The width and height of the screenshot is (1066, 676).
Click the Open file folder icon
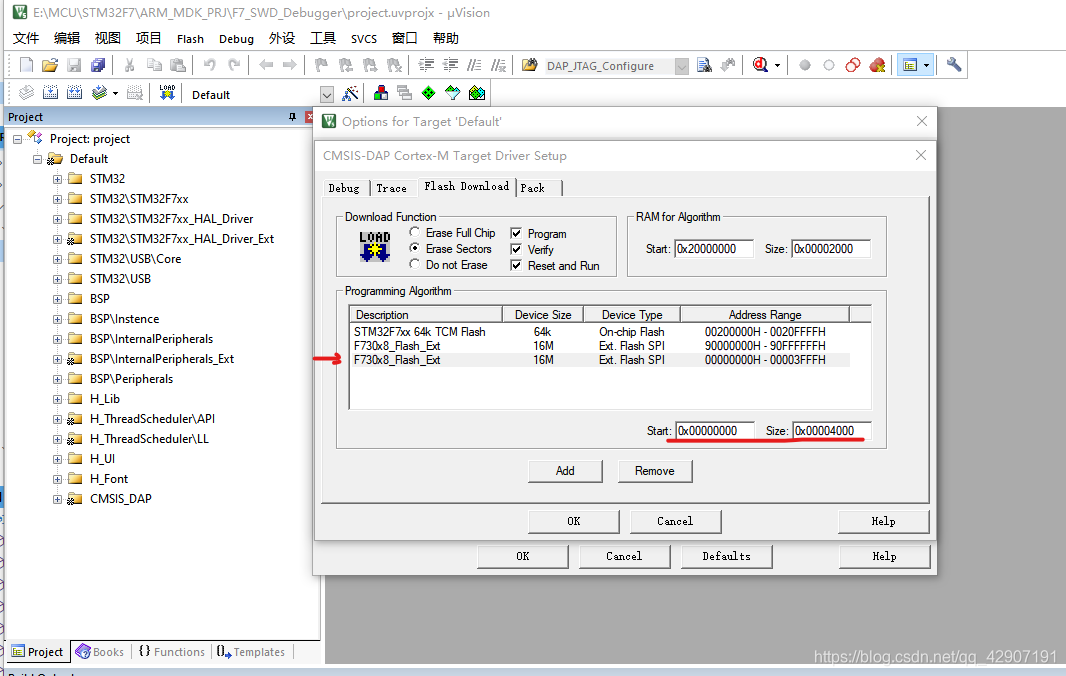pos(50,65)
